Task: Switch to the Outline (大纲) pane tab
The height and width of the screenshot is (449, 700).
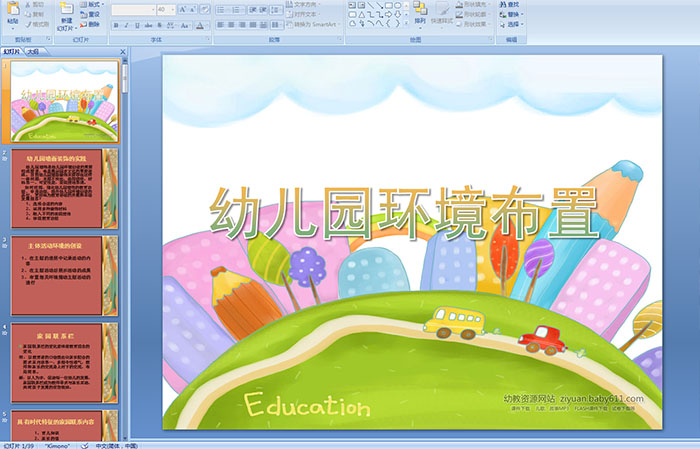Action: point(33,51)
